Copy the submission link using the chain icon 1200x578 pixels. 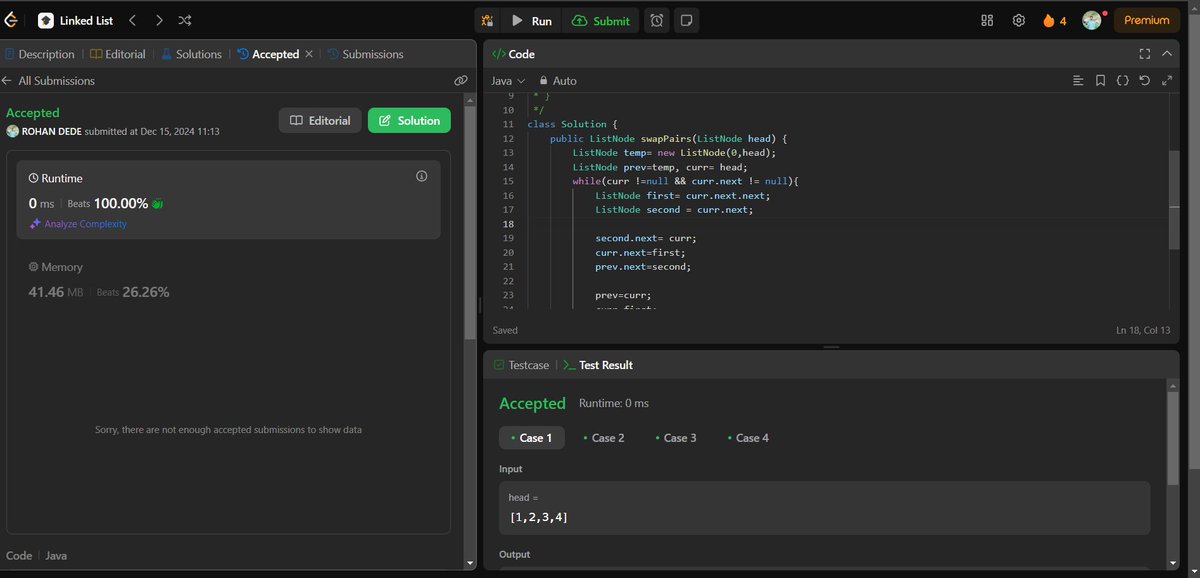[461, 80]
